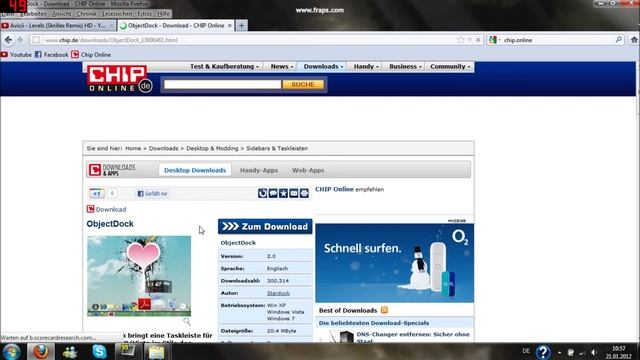Click the blue help question mark in tray
The image size is (640, 360).
pos(543,352)
